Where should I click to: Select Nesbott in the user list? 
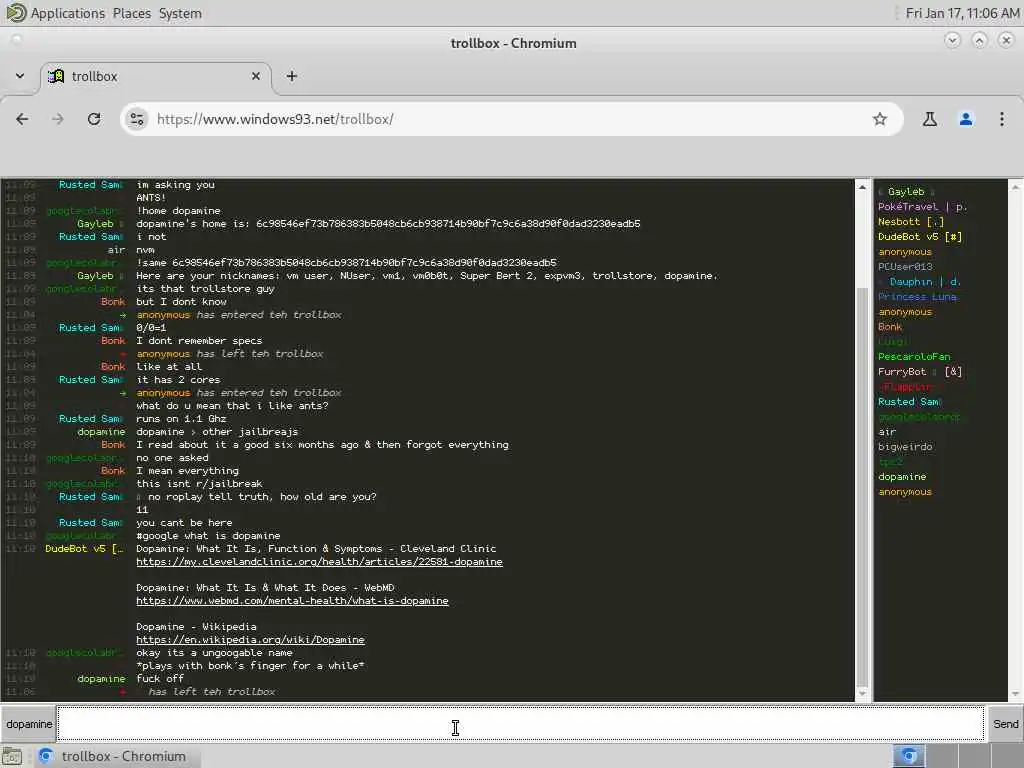910,221
